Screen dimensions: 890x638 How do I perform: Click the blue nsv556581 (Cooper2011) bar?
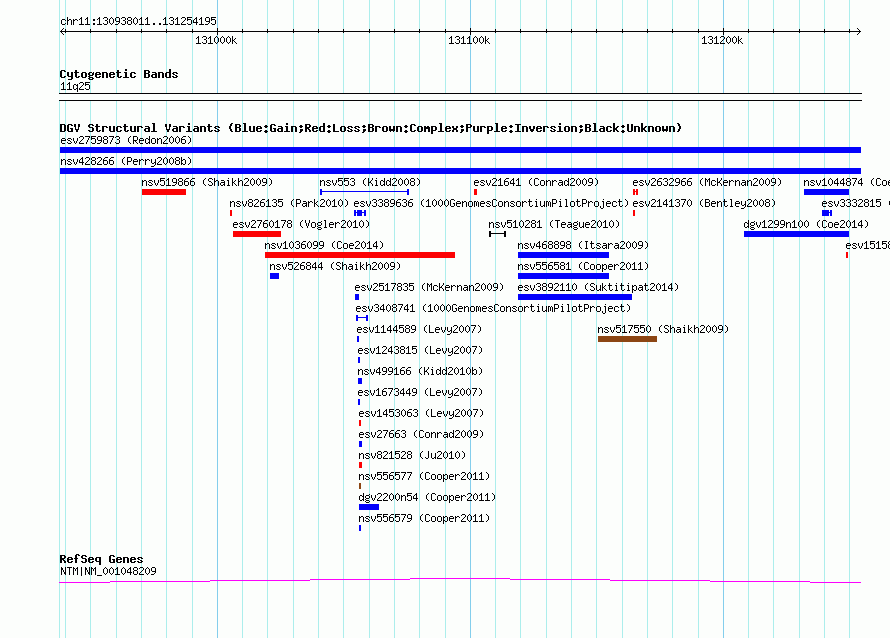563,276
